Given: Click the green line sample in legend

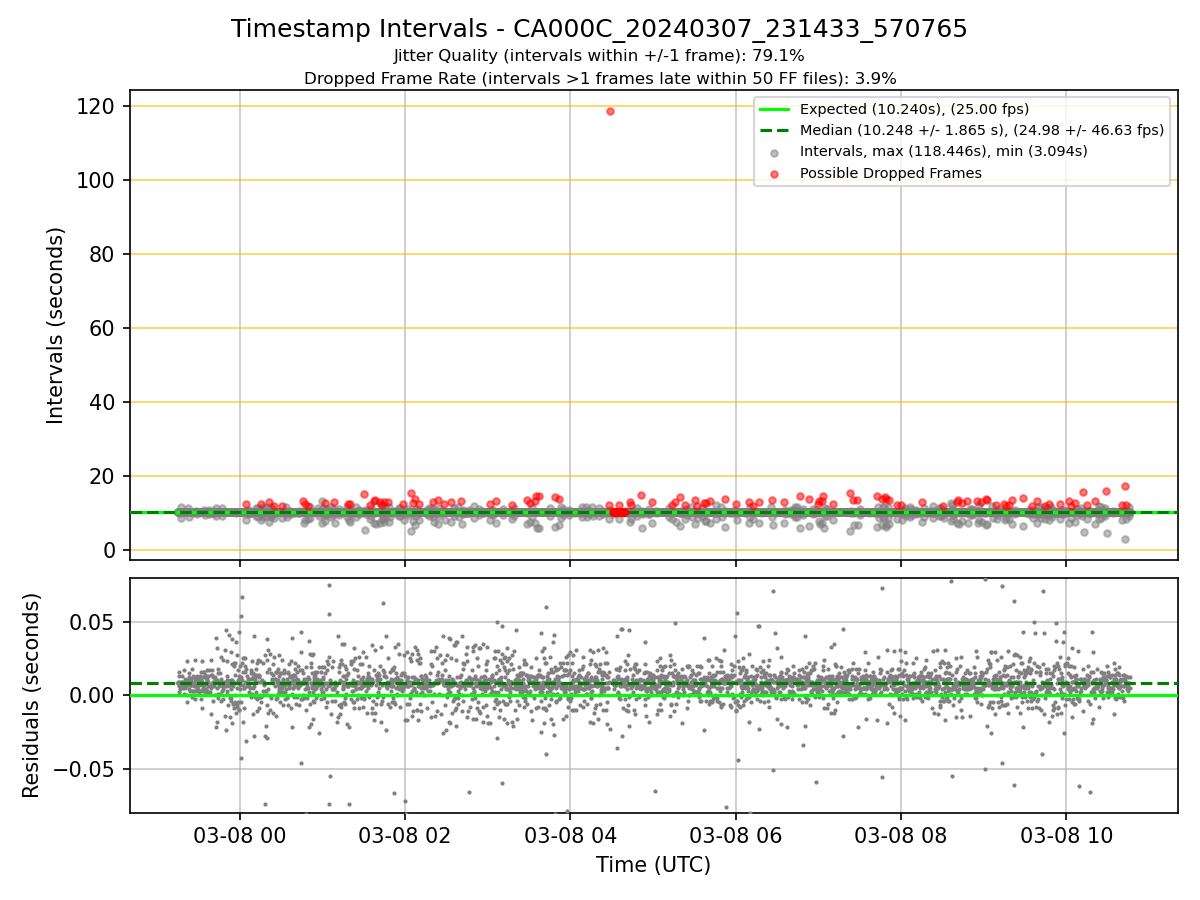Looking at the screenshot, I should point(775,109).
